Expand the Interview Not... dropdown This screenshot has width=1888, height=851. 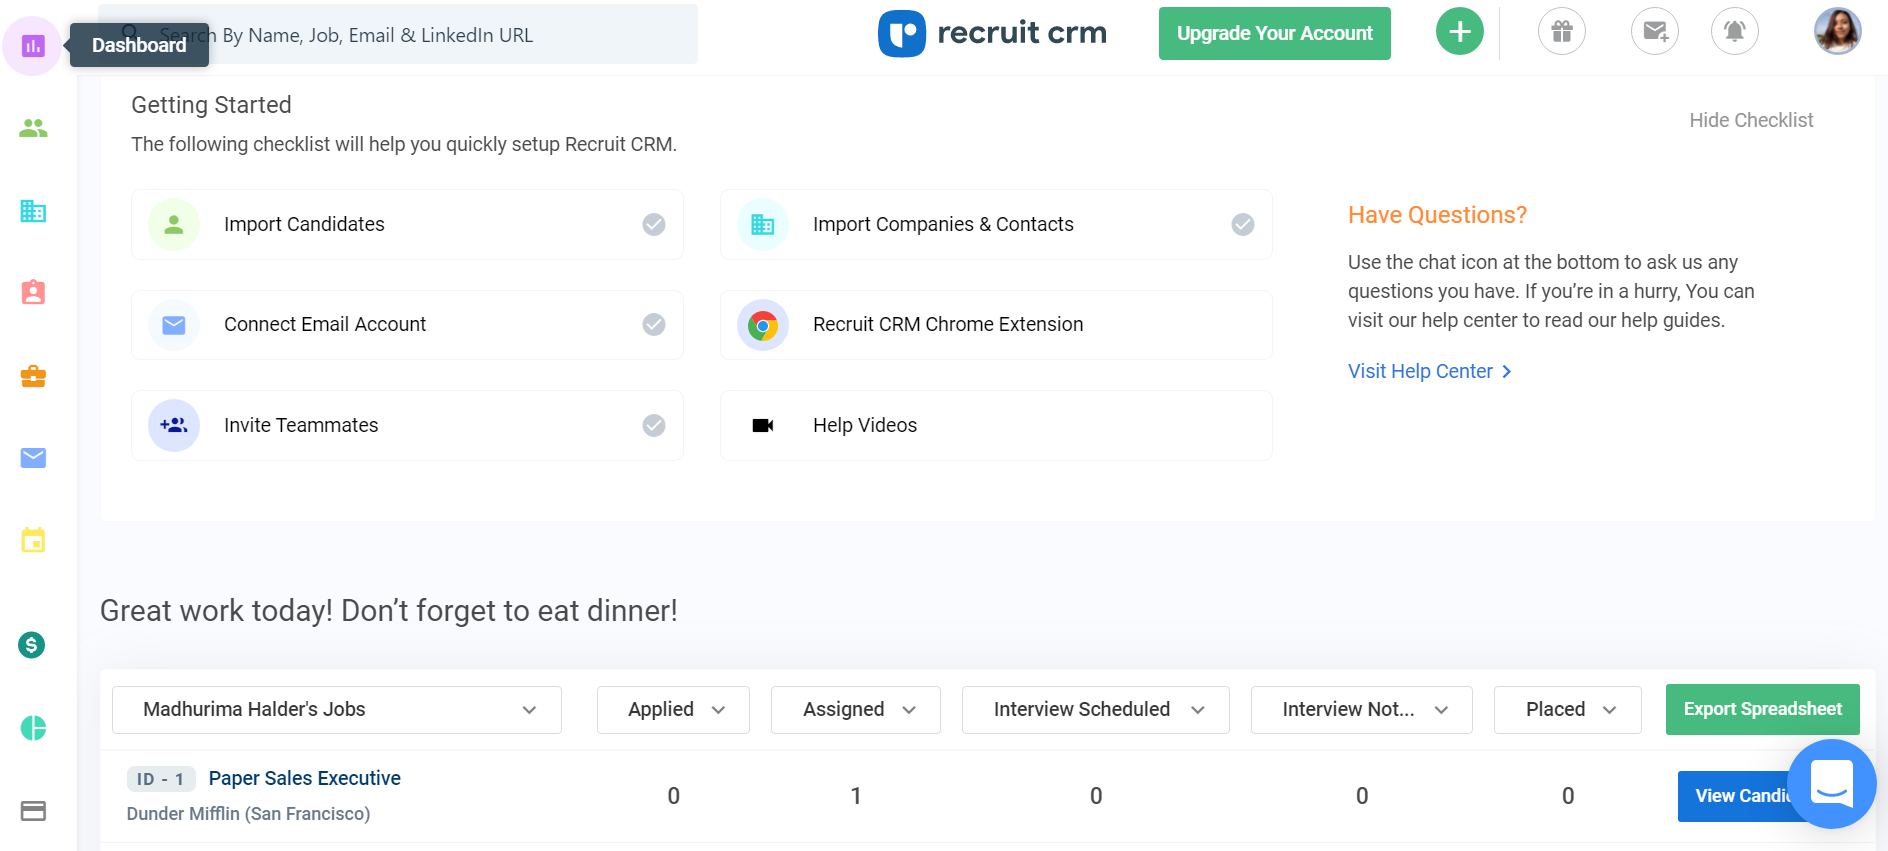(1362, 710)
